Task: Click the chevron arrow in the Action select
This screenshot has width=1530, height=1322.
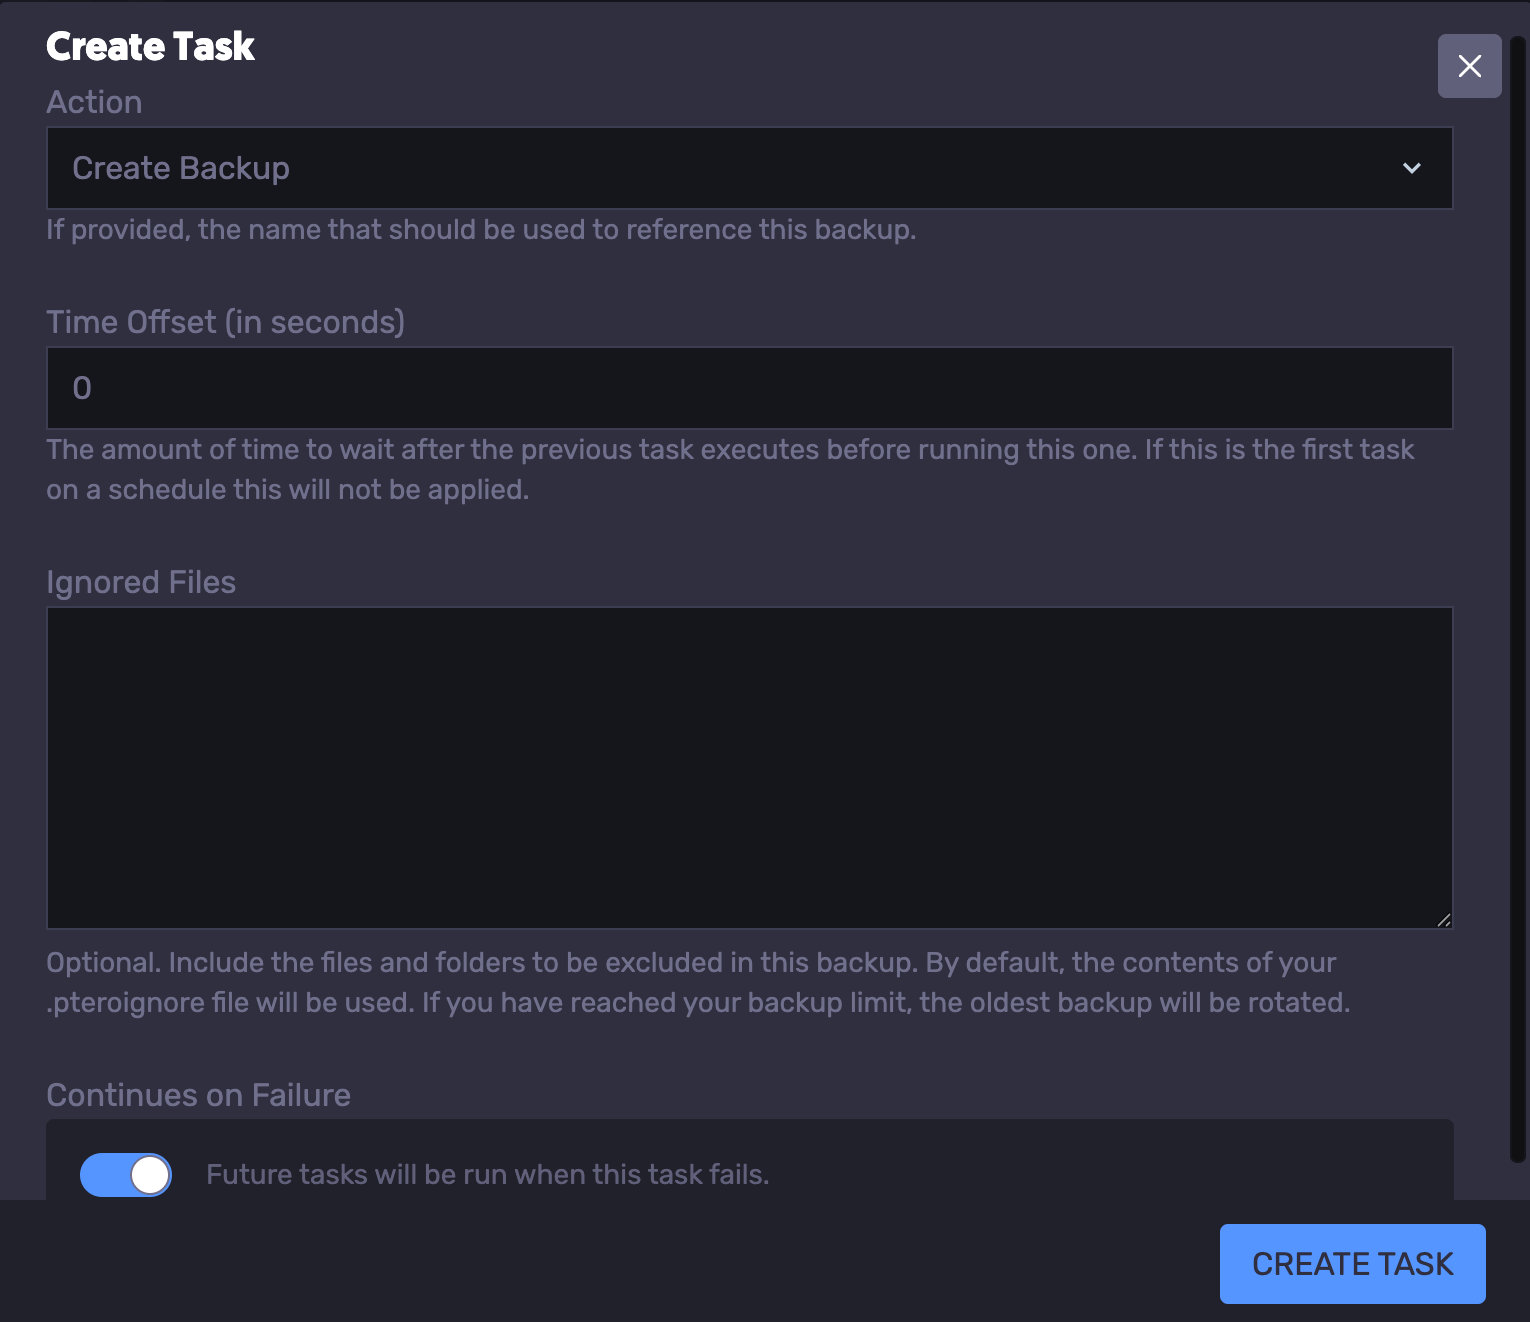Action: pyautogui.click(x=1411, y=168)
